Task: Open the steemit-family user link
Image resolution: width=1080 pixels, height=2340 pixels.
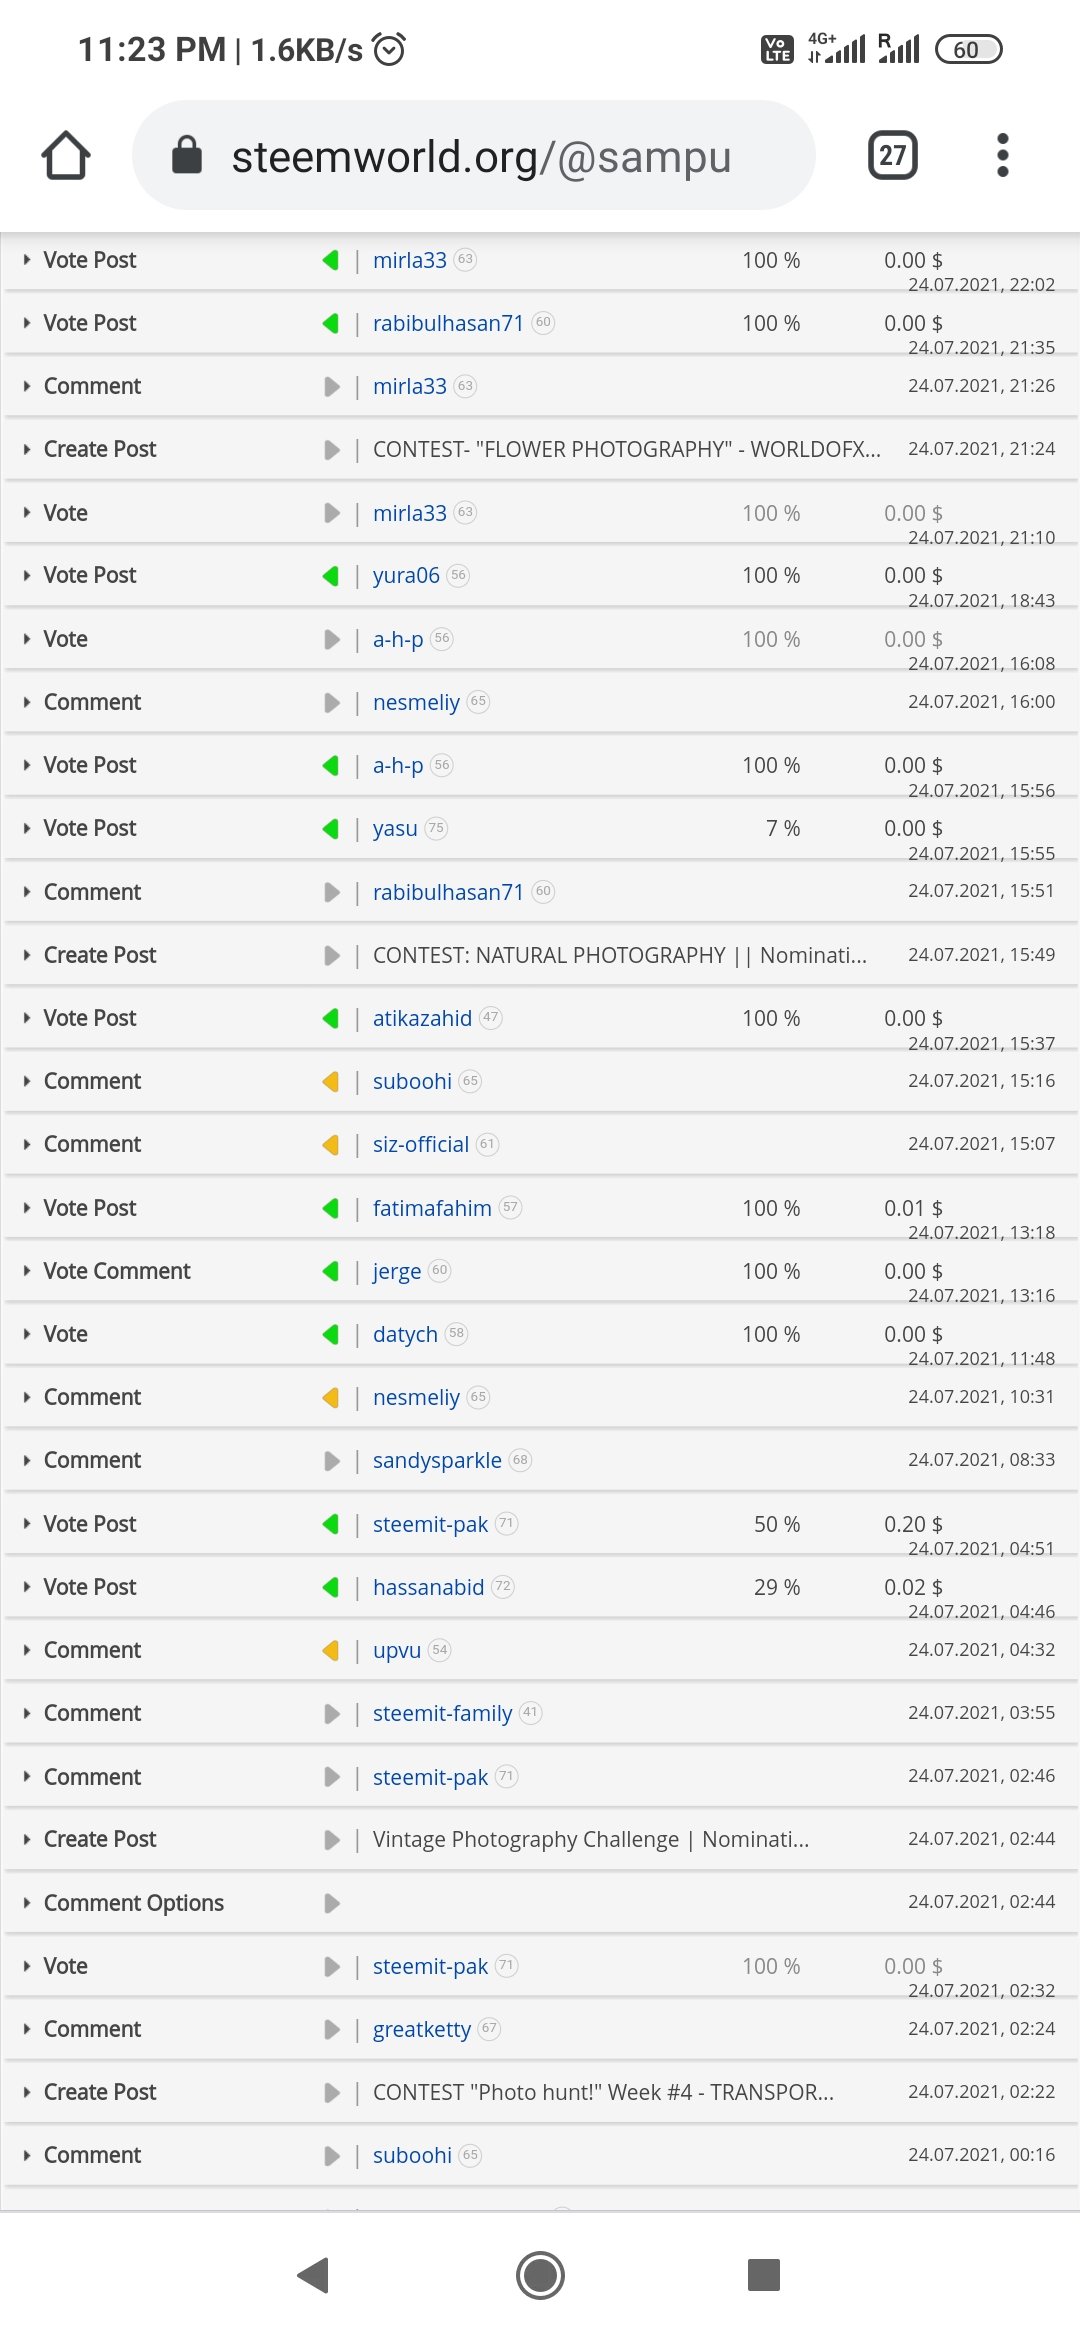Action: [x=442, y=1714]
